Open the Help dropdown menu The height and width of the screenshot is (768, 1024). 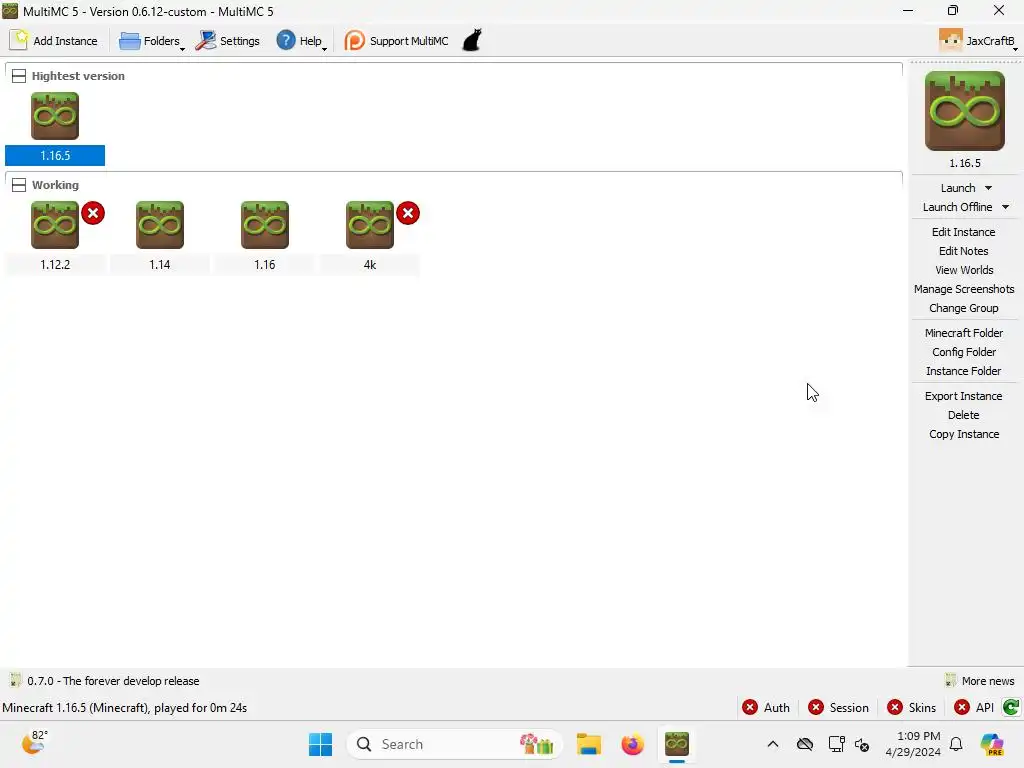pos(301,40)
